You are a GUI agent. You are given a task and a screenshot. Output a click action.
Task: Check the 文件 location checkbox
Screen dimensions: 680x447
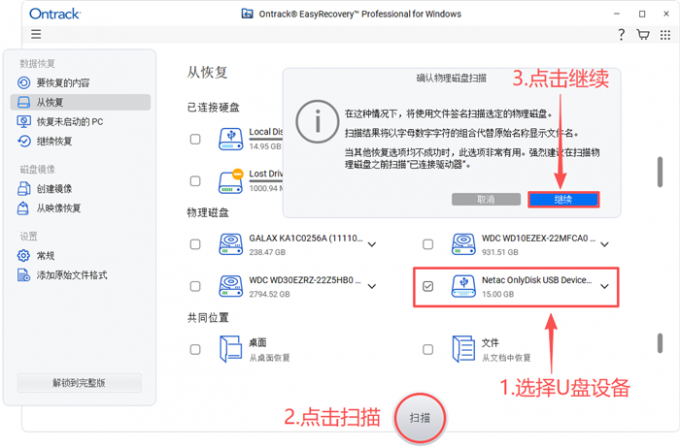[428, 349]
